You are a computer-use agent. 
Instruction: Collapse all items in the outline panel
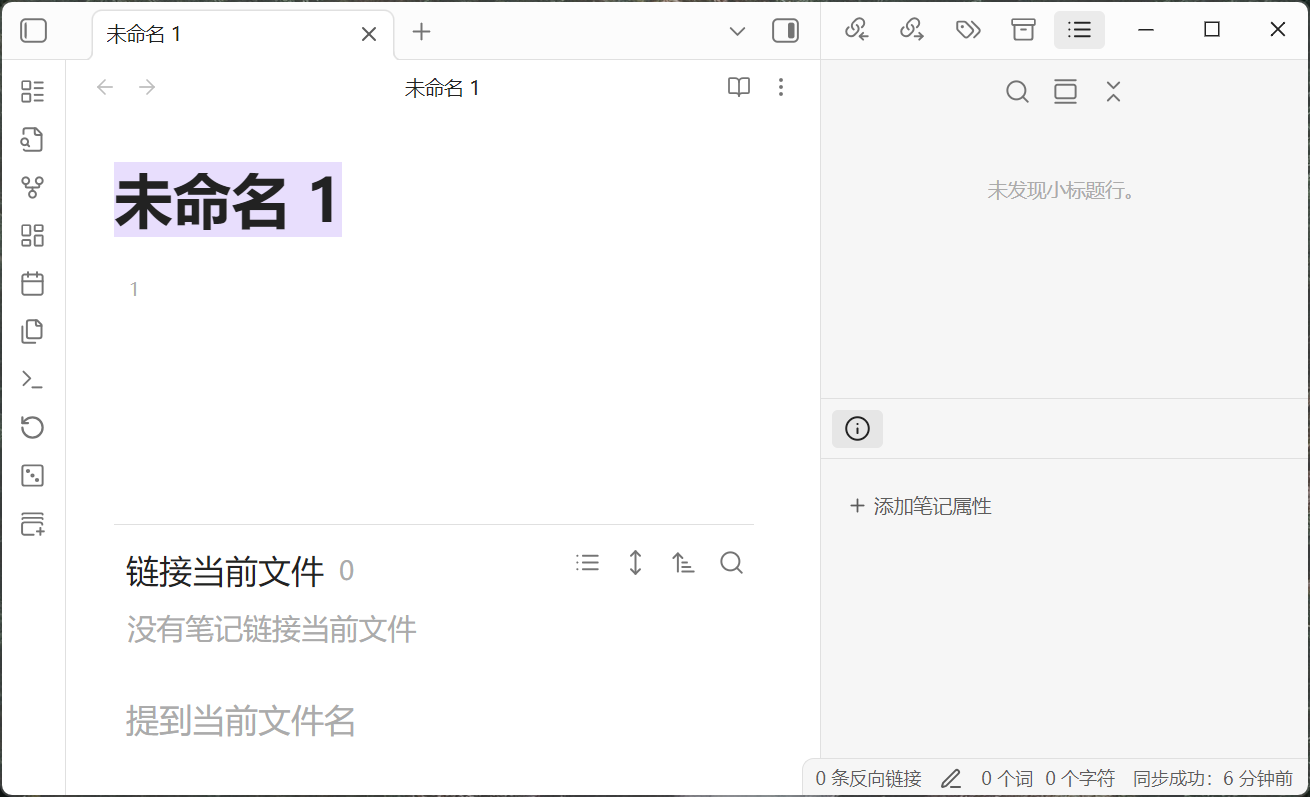(x=1113, y=92)
